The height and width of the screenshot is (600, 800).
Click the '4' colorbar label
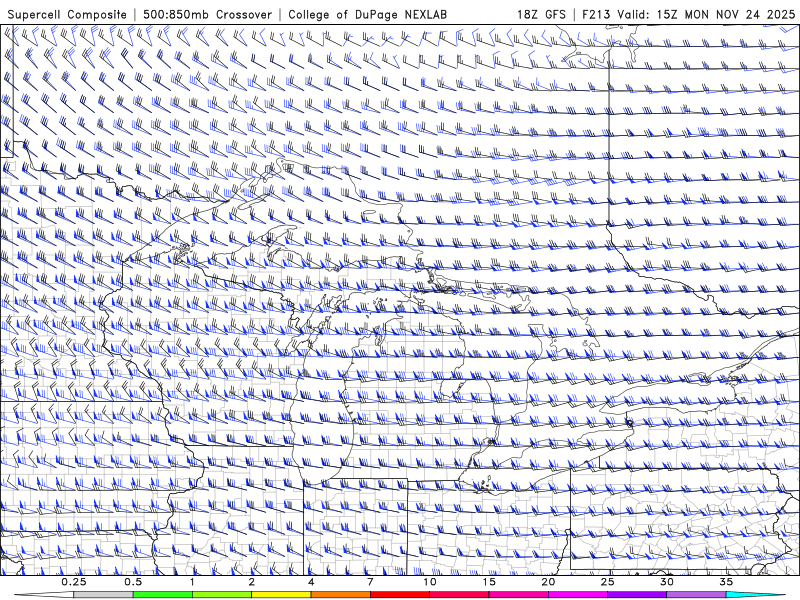point(311,582)
